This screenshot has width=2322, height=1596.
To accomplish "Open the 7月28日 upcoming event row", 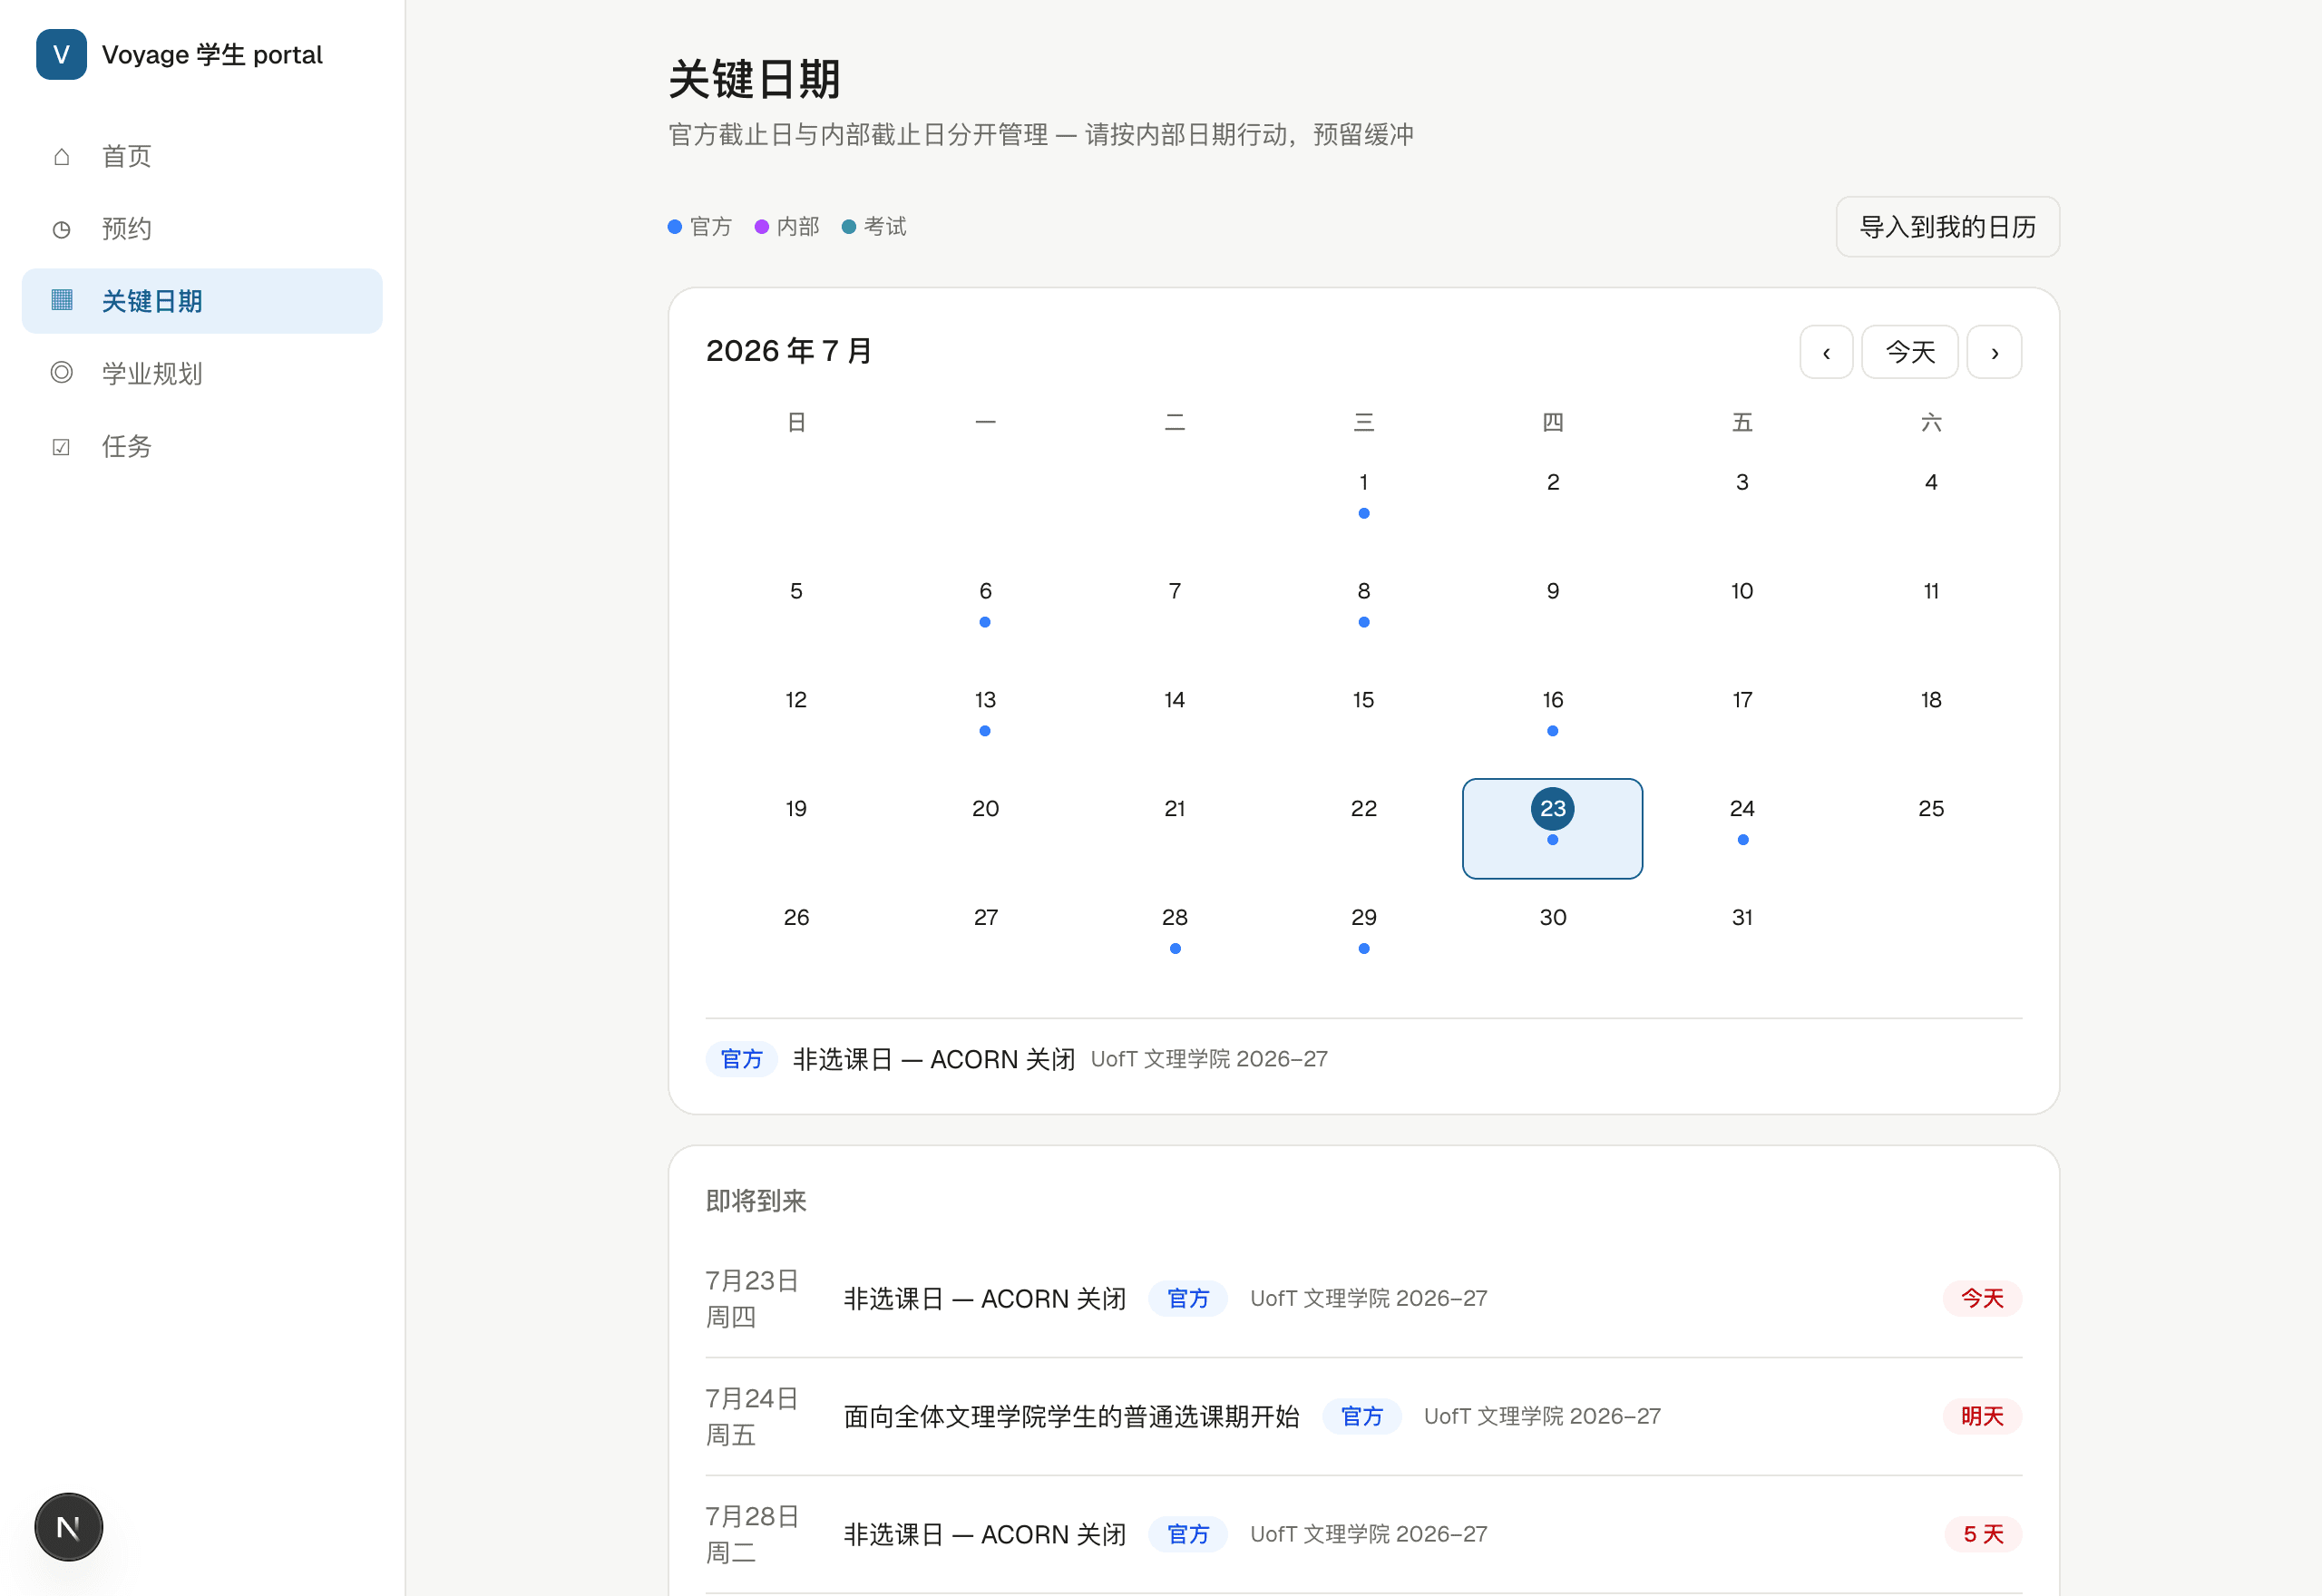I will pos(1363,1534).
